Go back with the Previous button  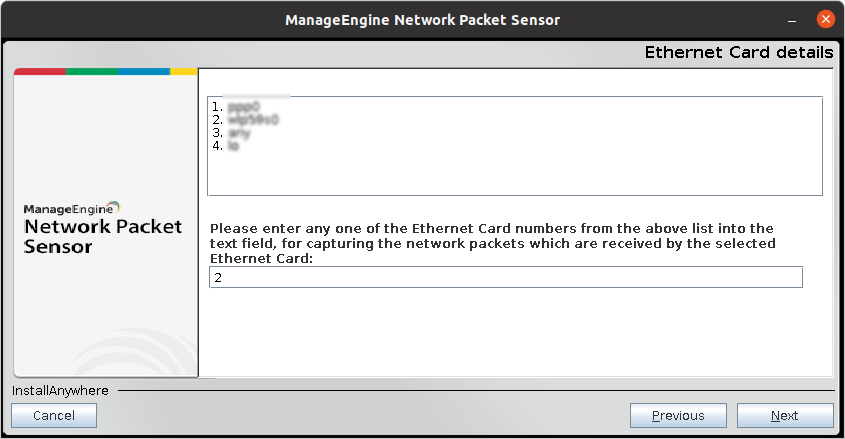(678, 416)
